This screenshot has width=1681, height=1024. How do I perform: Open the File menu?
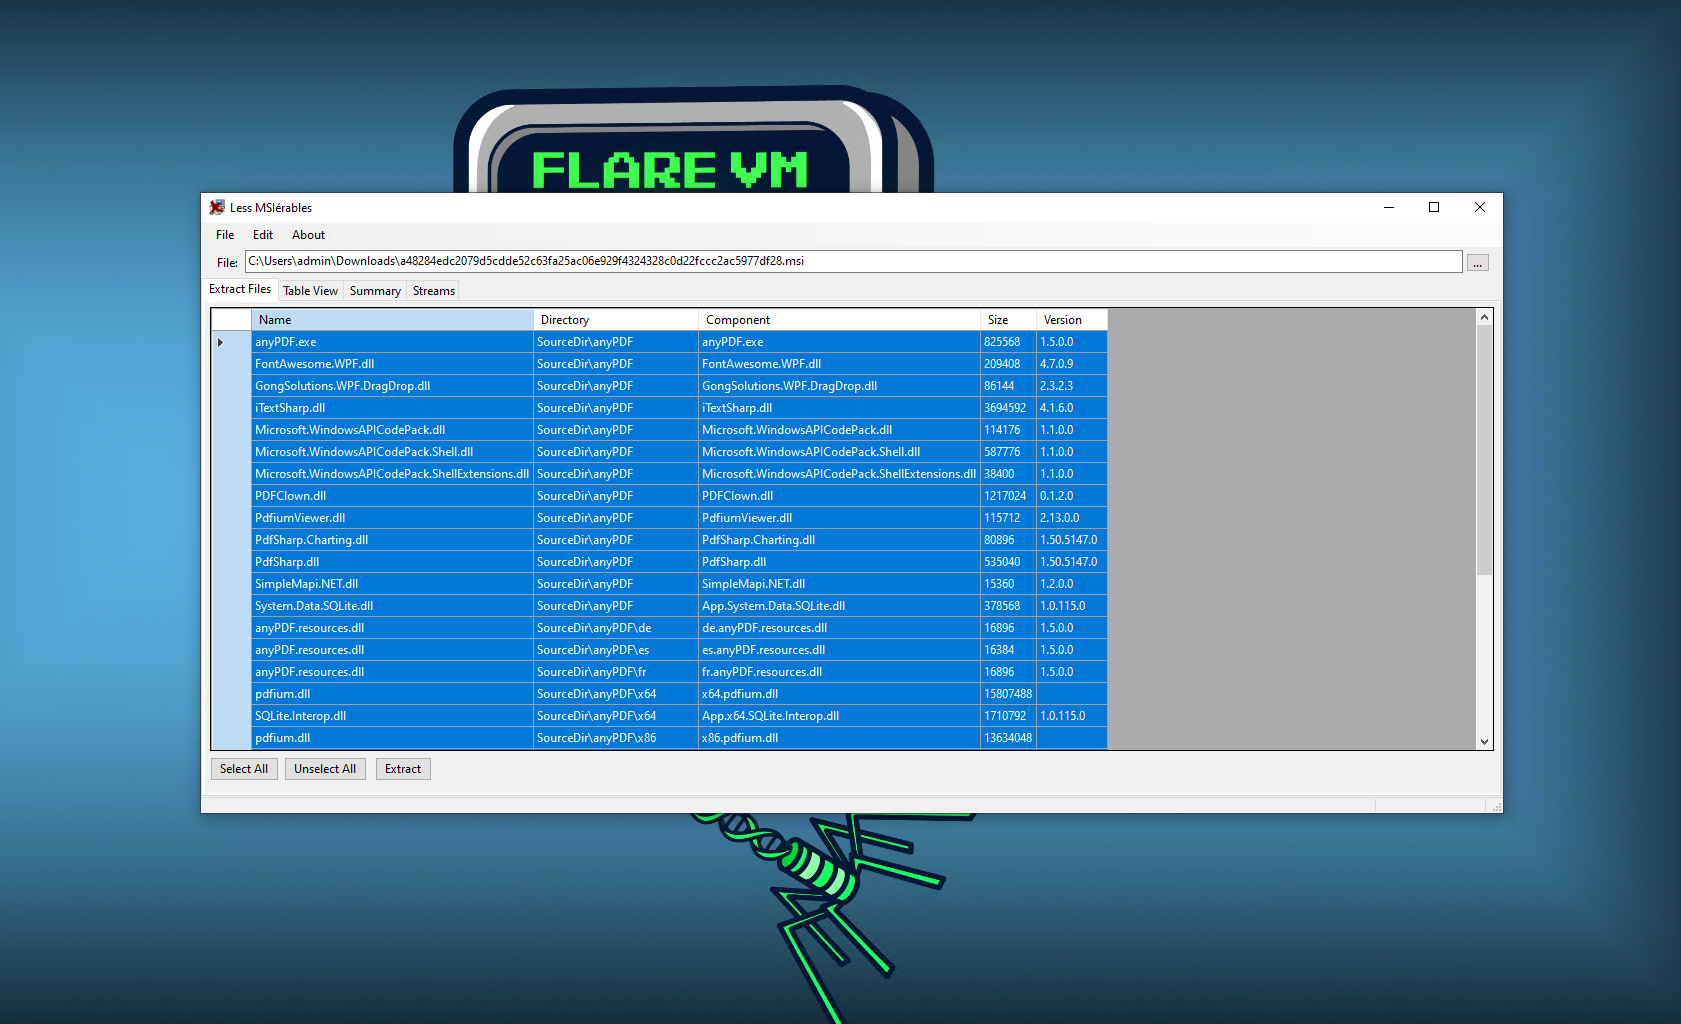[x=225, y=235]
